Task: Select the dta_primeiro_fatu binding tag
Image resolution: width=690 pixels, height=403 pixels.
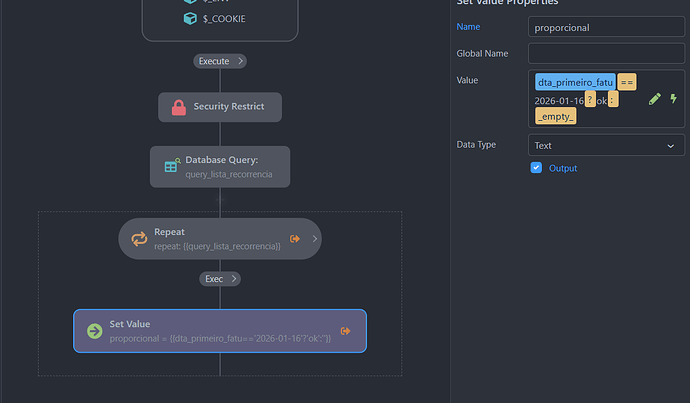Action: [574, 82]
